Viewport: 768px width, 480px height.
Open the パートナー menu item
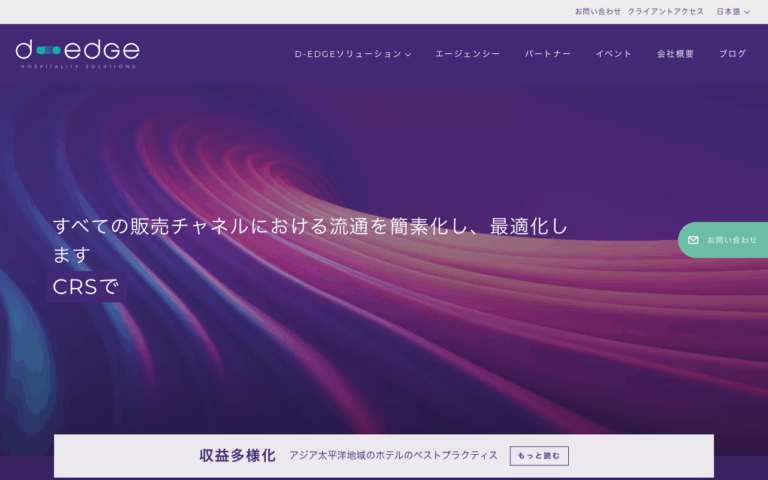click(x=548, y=54)
